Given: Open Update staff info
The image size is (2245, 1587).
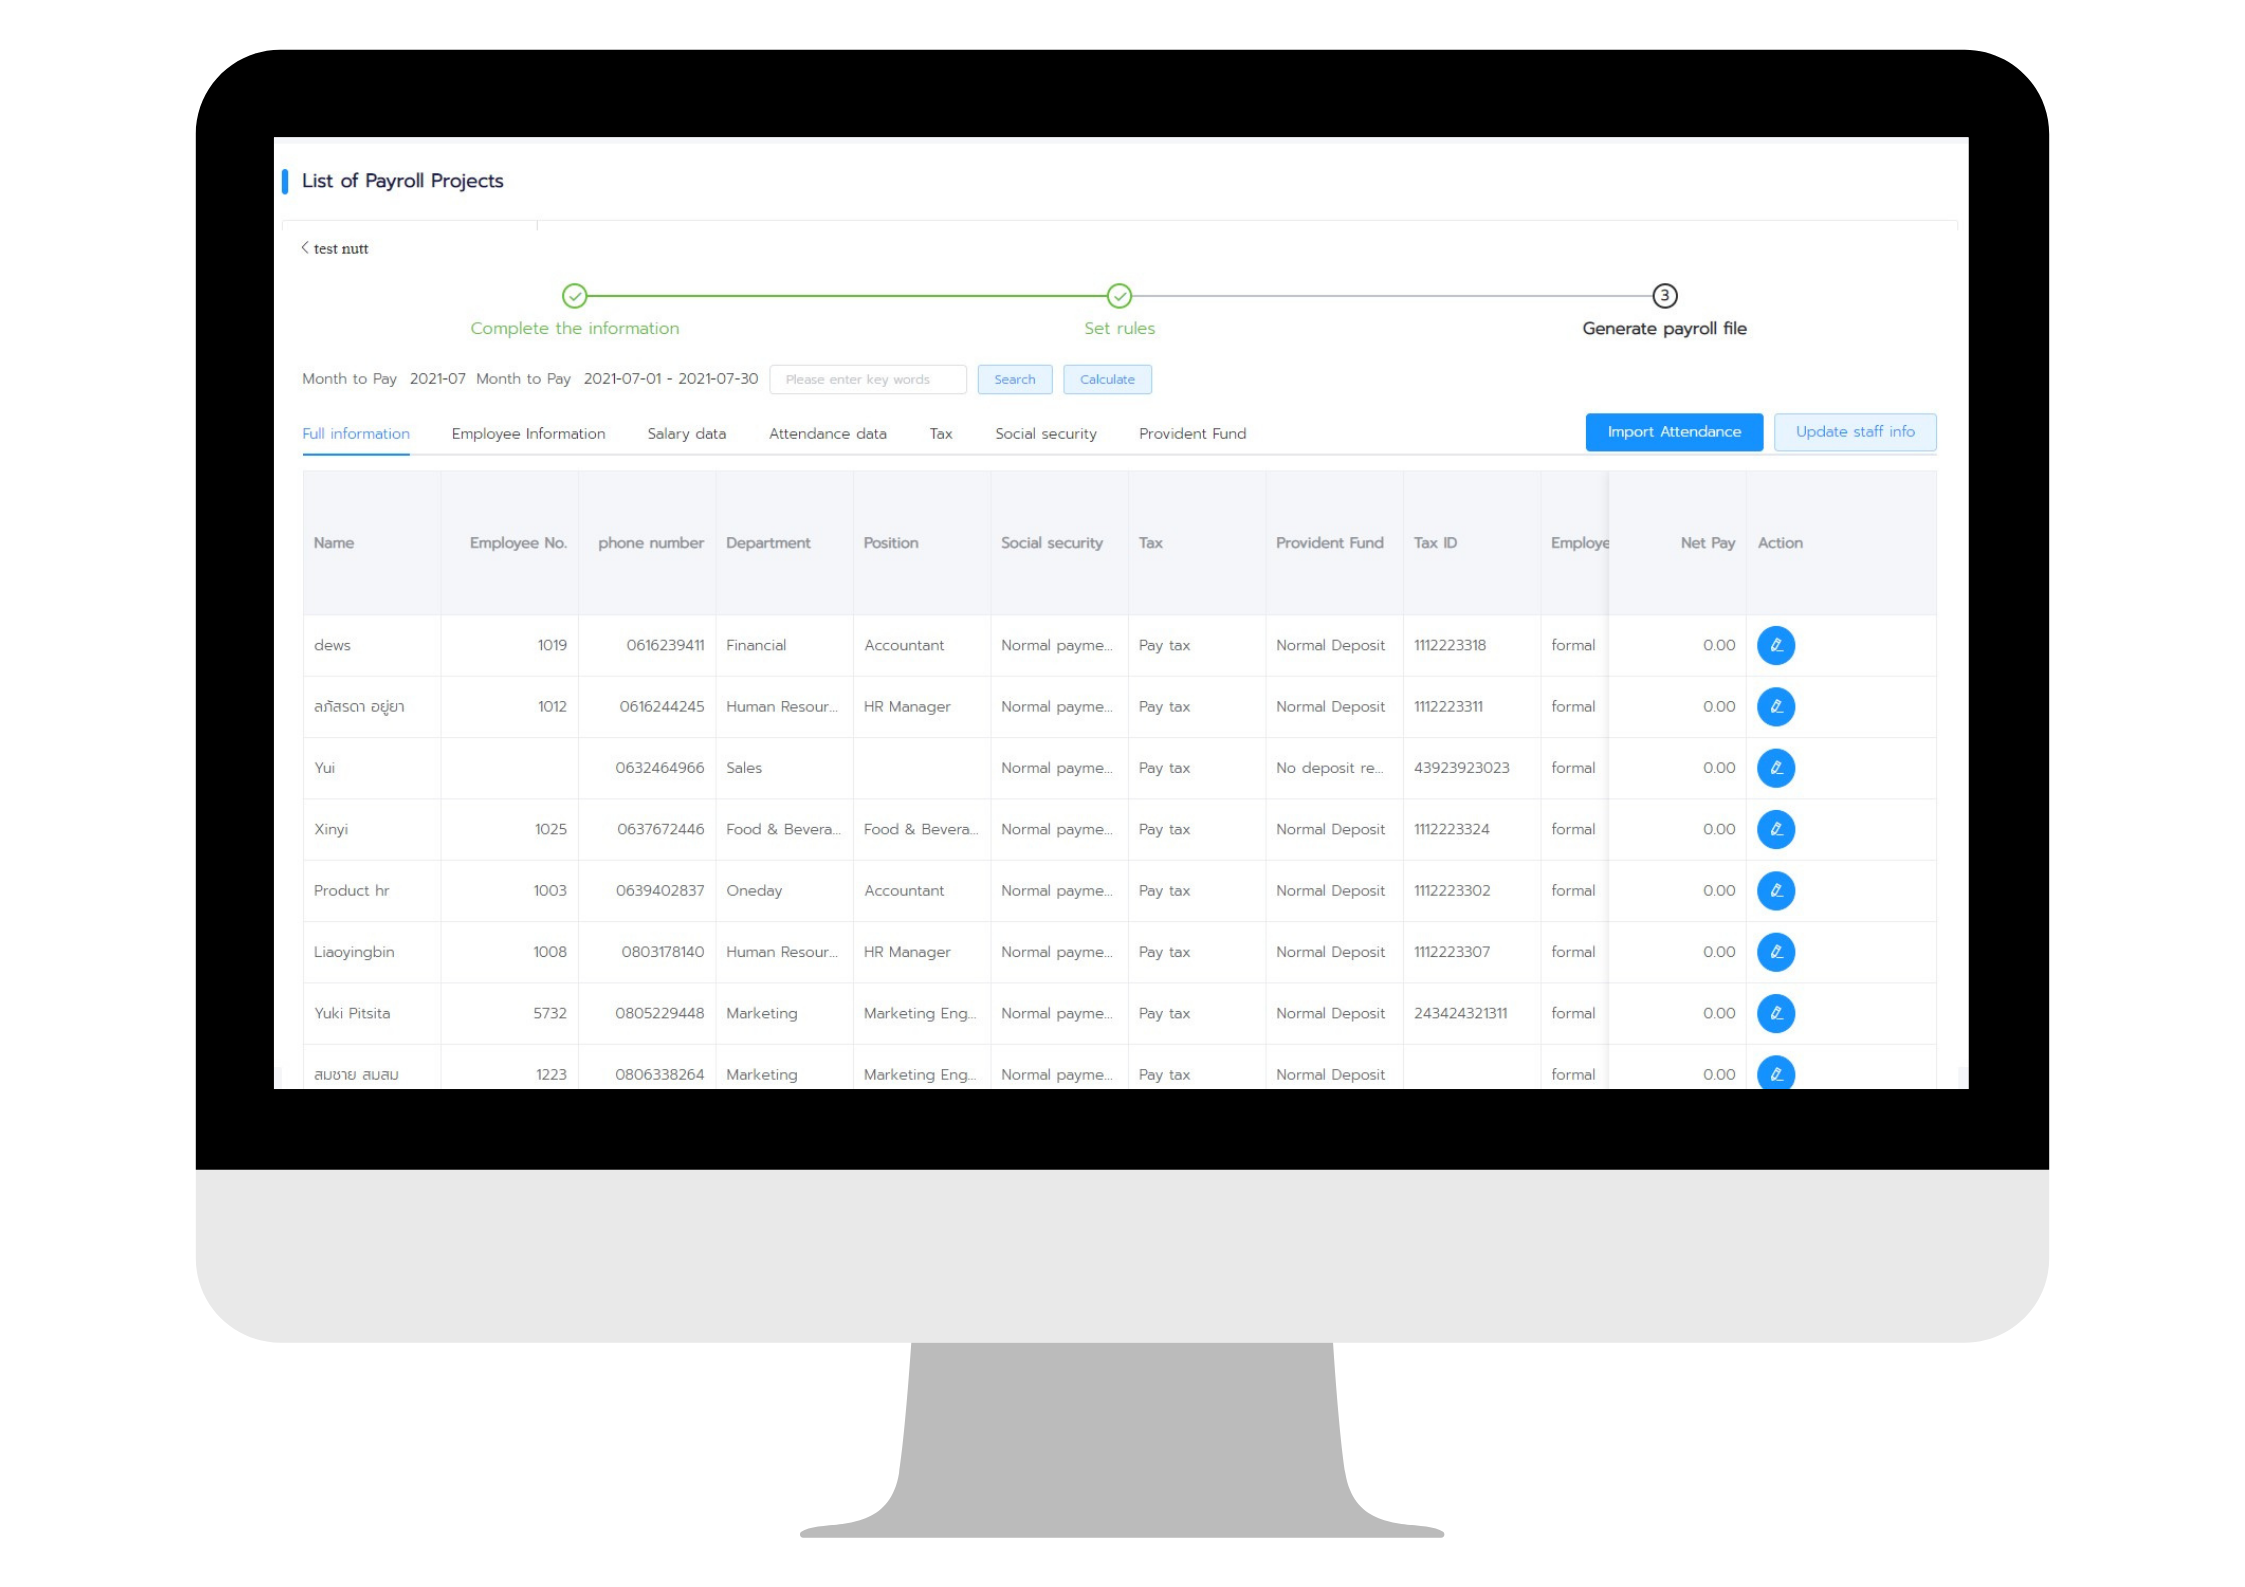Looking at the screenshot, I should pos(1855,431).
